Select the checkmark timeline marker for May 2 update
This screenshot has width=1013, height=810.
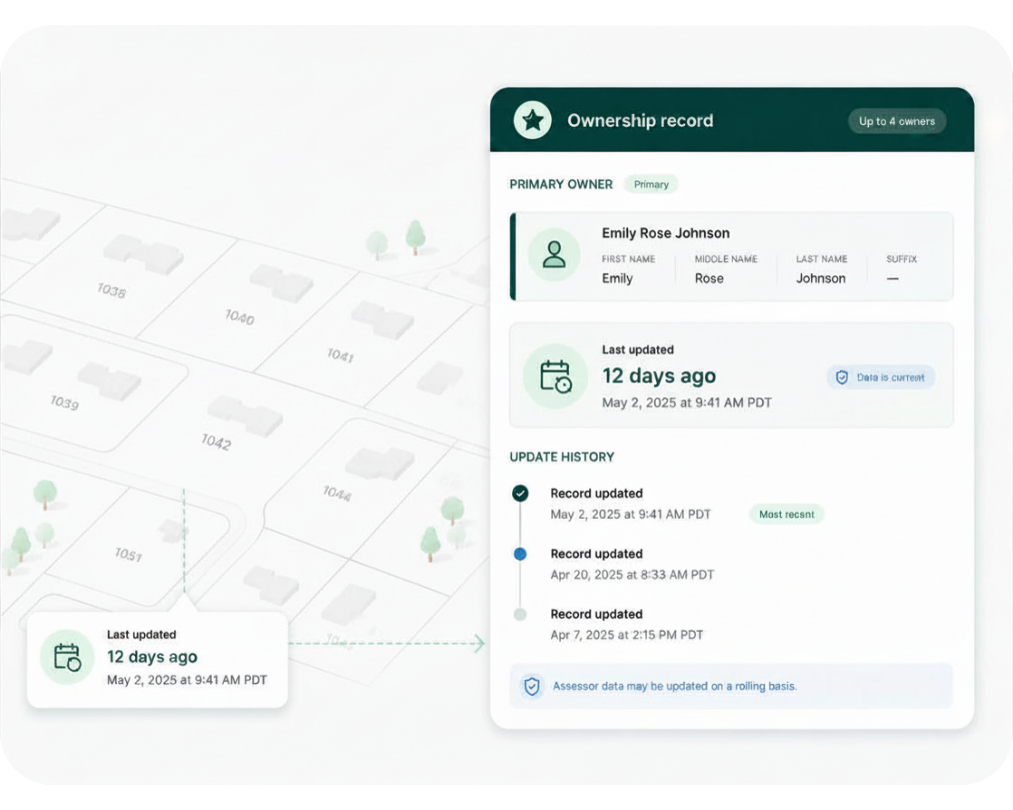click(x=520, y=493)
